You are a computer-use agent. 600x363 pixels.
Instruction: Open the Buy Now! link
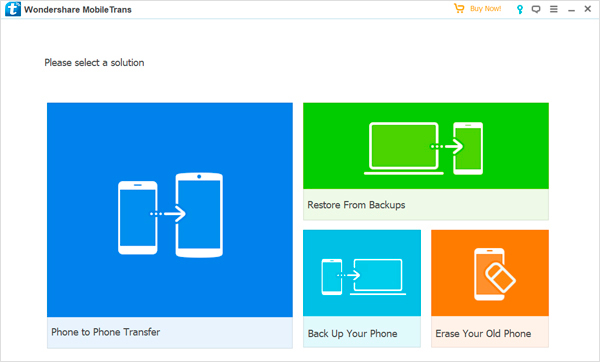(x=486, y=8)
